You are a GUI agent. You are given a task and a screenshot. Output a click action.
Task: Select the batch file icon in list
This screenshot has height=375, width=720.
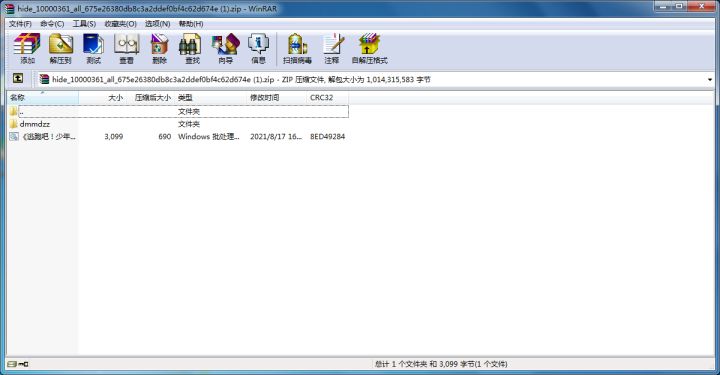(14, 136)
